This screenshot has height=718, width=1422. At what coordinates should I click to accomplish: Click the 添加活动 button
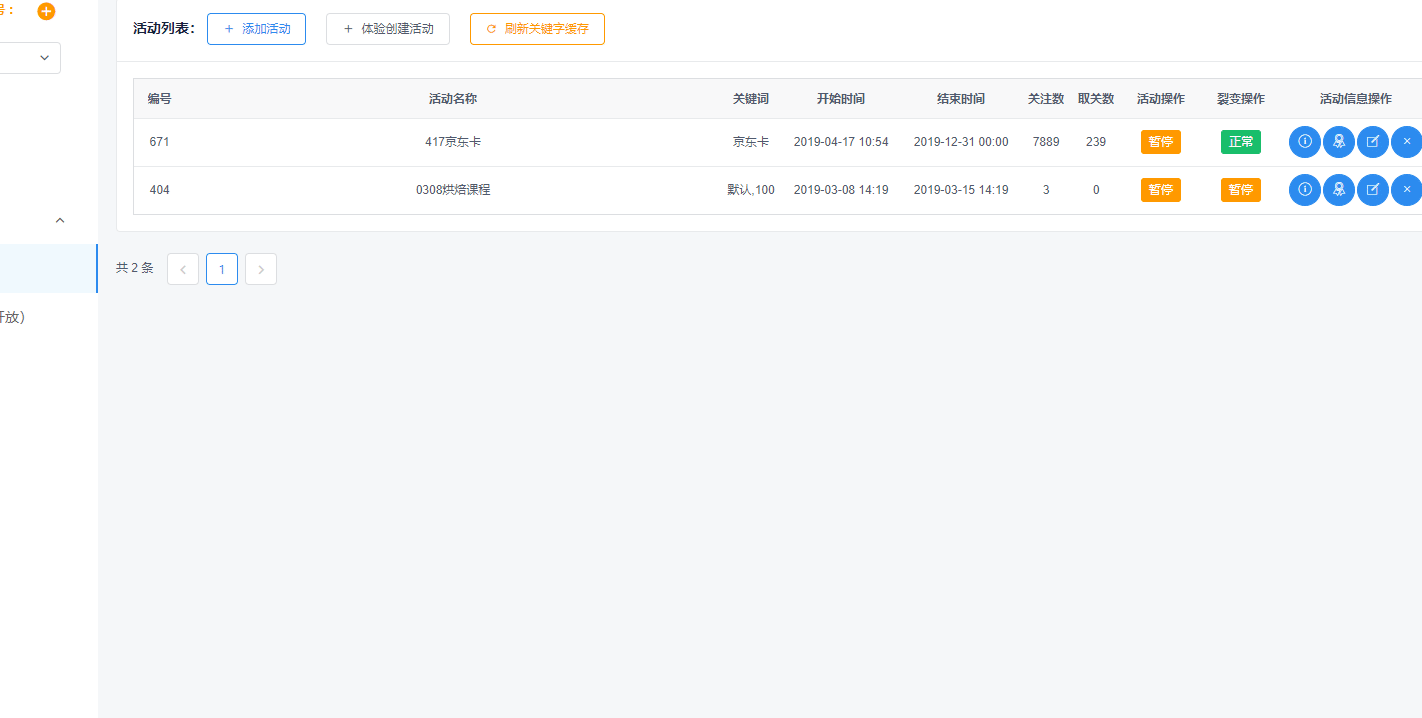(x=256, y=29)
